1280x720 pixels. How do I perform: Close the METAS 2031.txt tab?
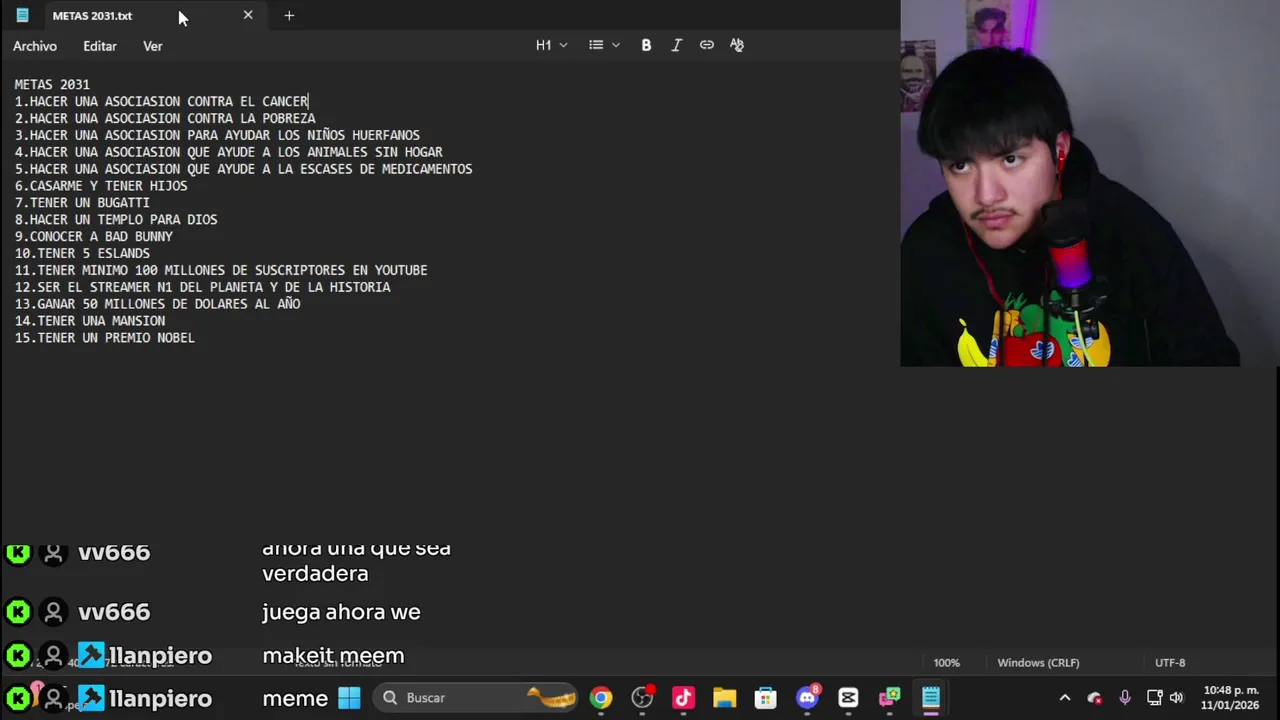(248, 15)
